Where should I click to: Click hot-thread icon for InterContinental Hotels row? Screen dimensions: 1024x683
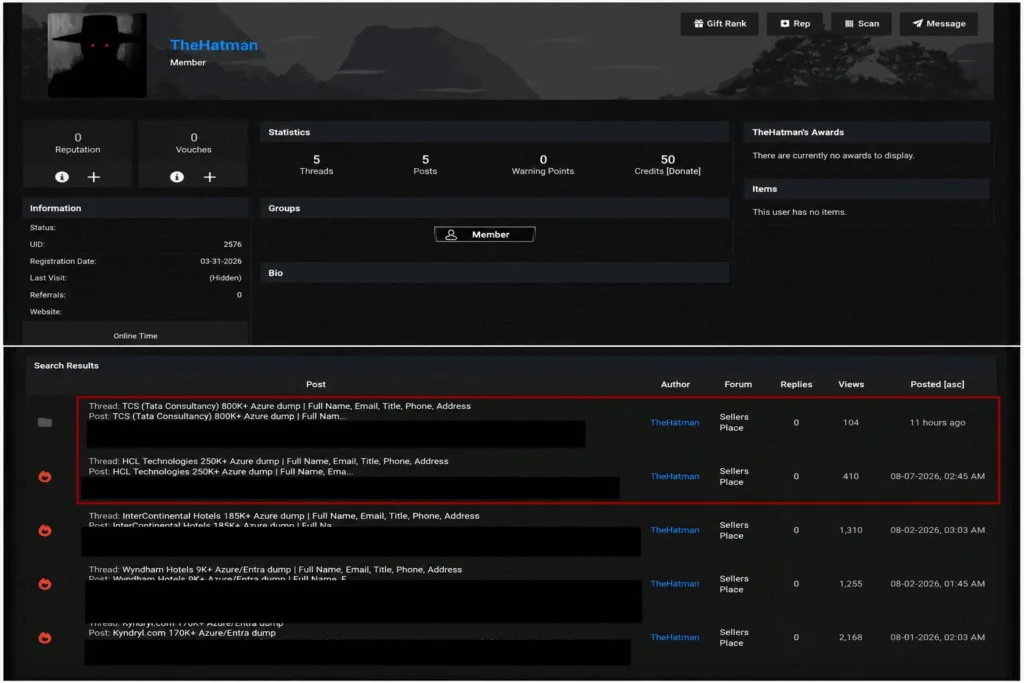44,530
